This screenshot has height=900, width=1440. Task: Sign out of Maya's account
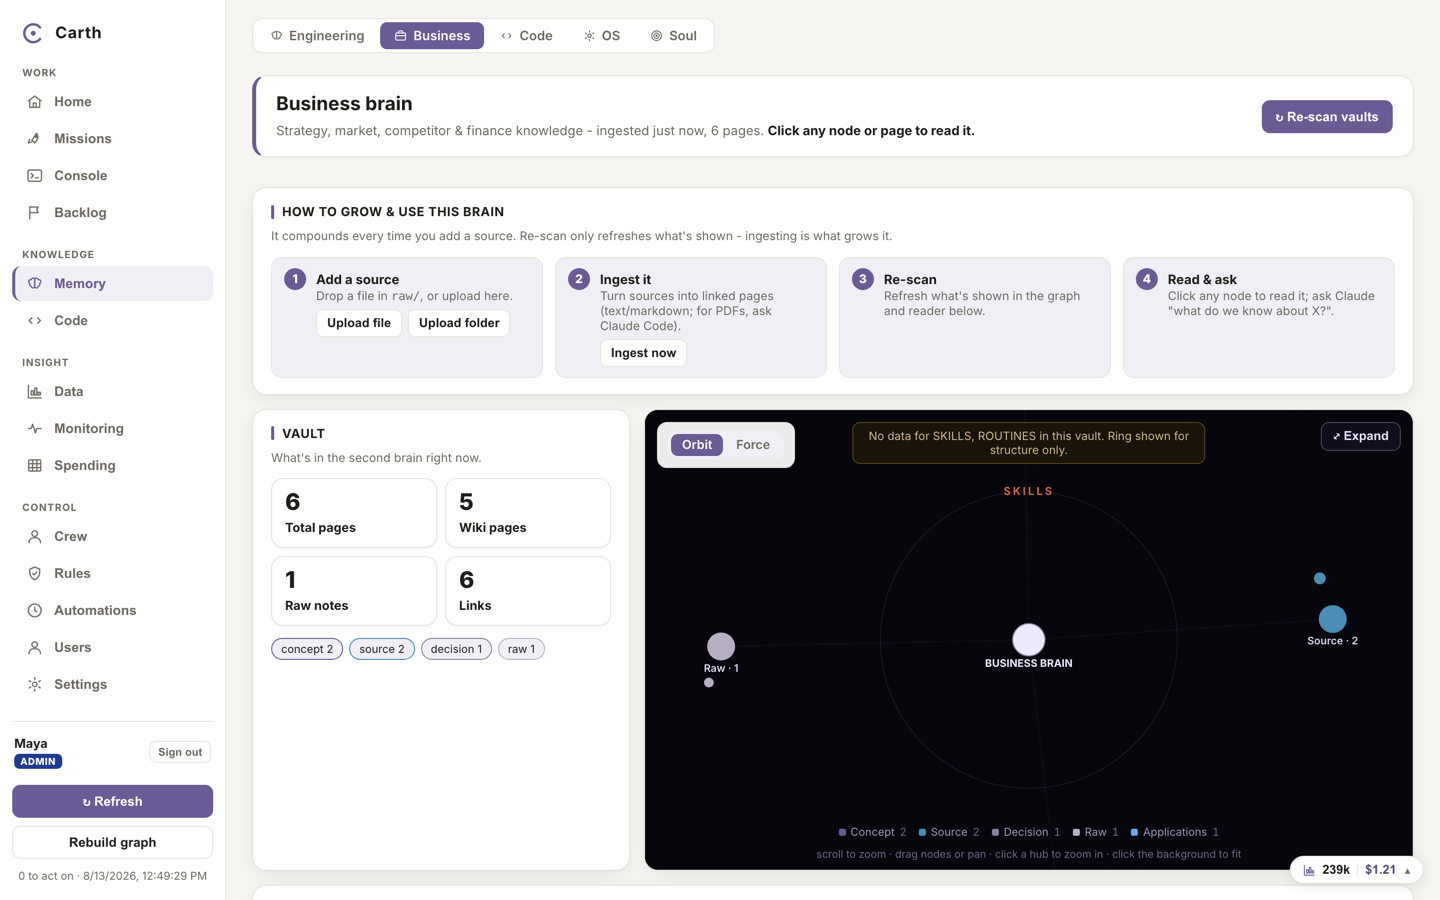point(180,752)
